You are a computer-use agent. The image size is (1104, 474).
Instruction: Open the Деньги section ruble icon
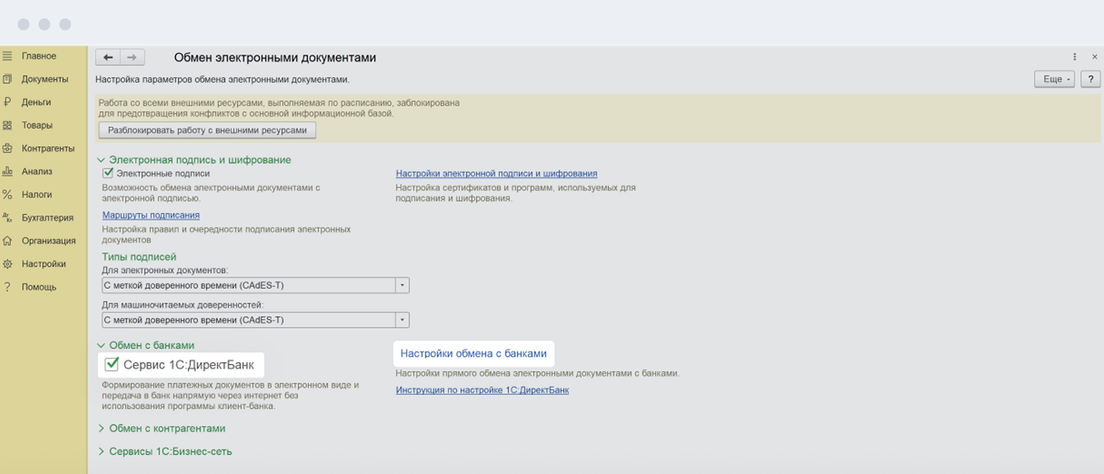[8, 102]
